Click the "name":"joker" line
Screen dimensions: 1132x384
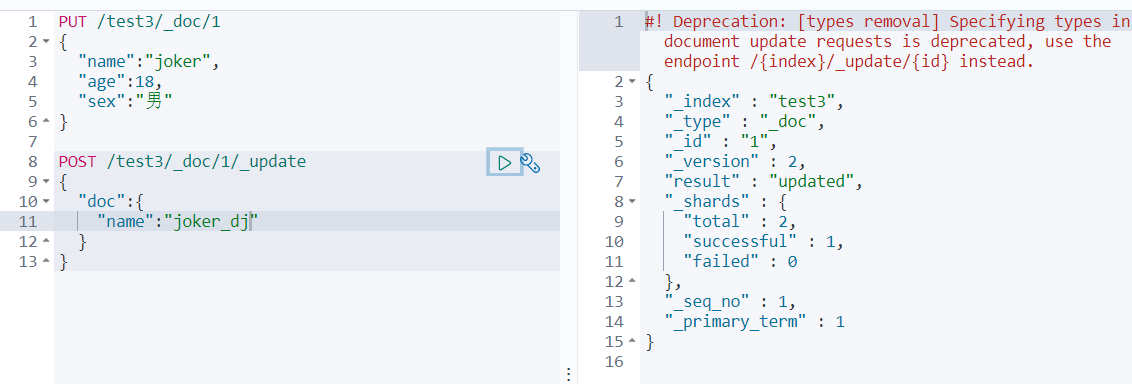(148, 62)
